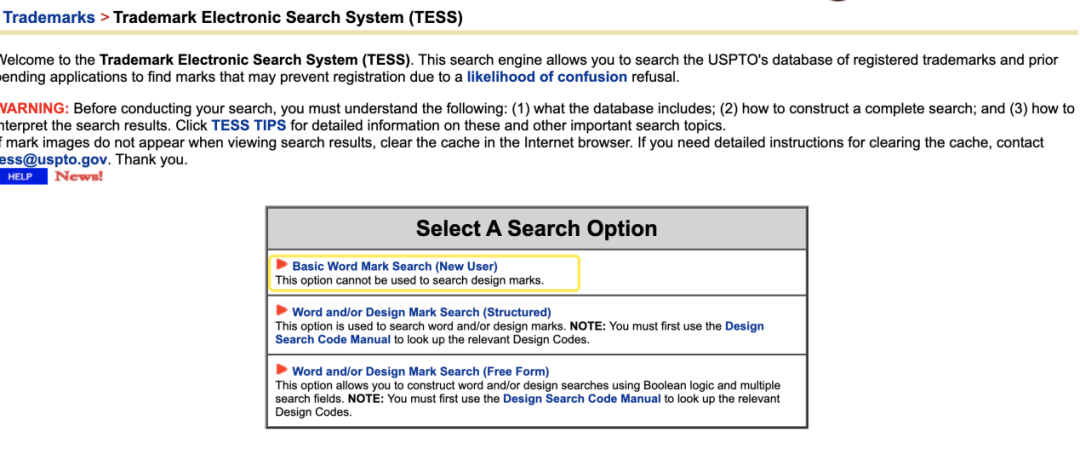Viewport: 1080px width, 449px height.
Task: Click the red arrow beside Free Form search option
Action: point(282,370)
